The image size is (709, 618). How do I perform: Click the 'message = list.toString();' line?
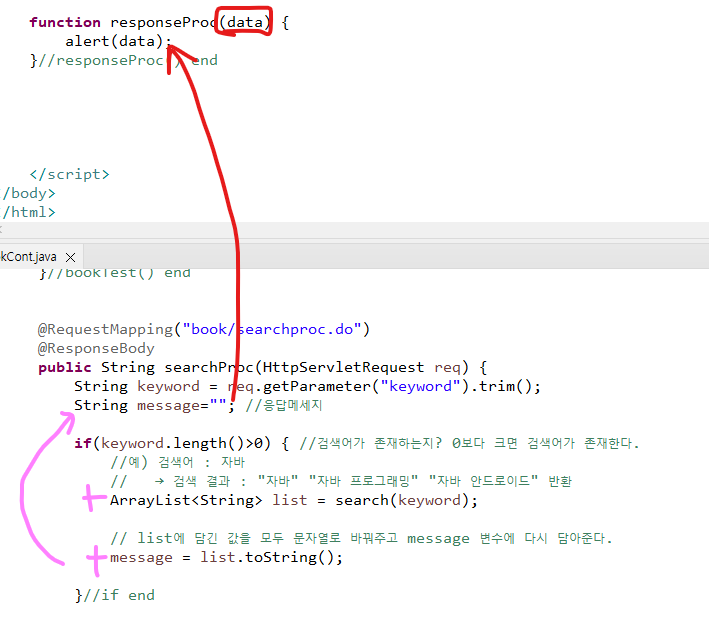[227, 557]
